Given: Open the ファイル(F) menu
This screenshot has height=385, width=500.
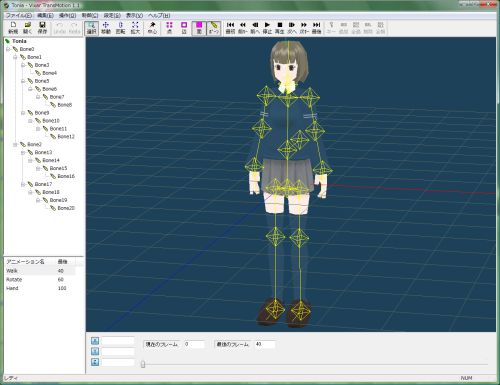Looking at the screenshot, I should click(19, 15).
